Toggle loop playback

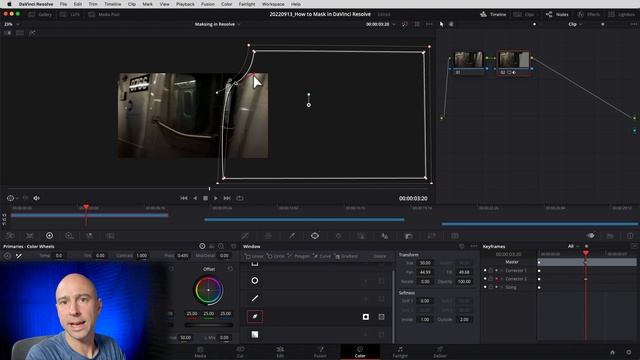tap(240, 198)
